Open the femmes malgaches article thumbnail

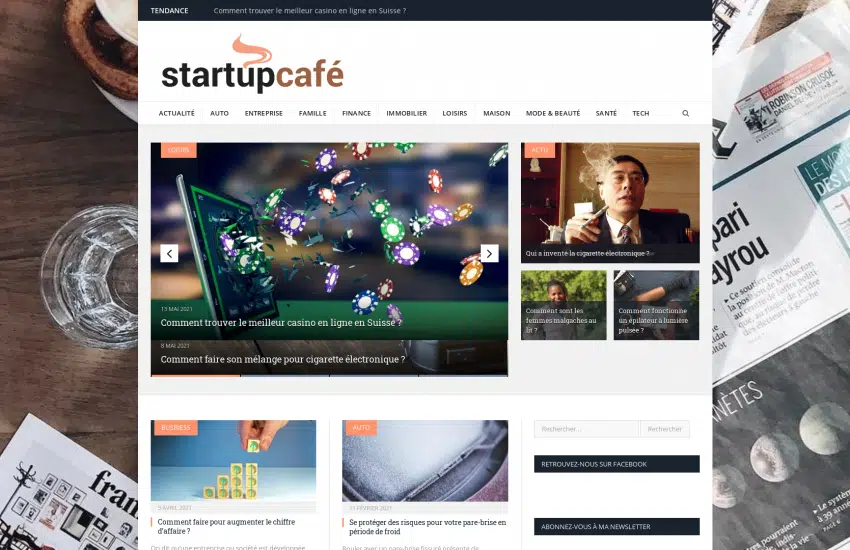[564, 305]
